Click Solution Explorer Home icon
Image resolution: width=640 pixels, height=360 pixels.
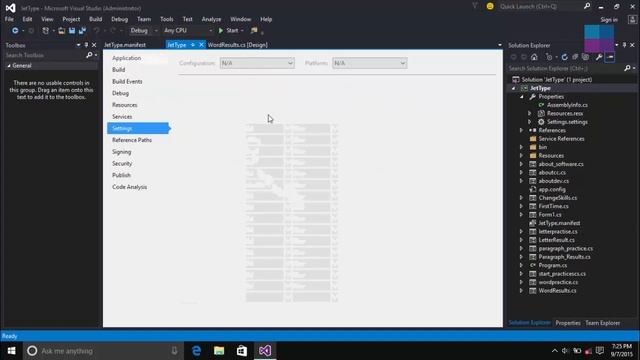(x=534, y=57)
